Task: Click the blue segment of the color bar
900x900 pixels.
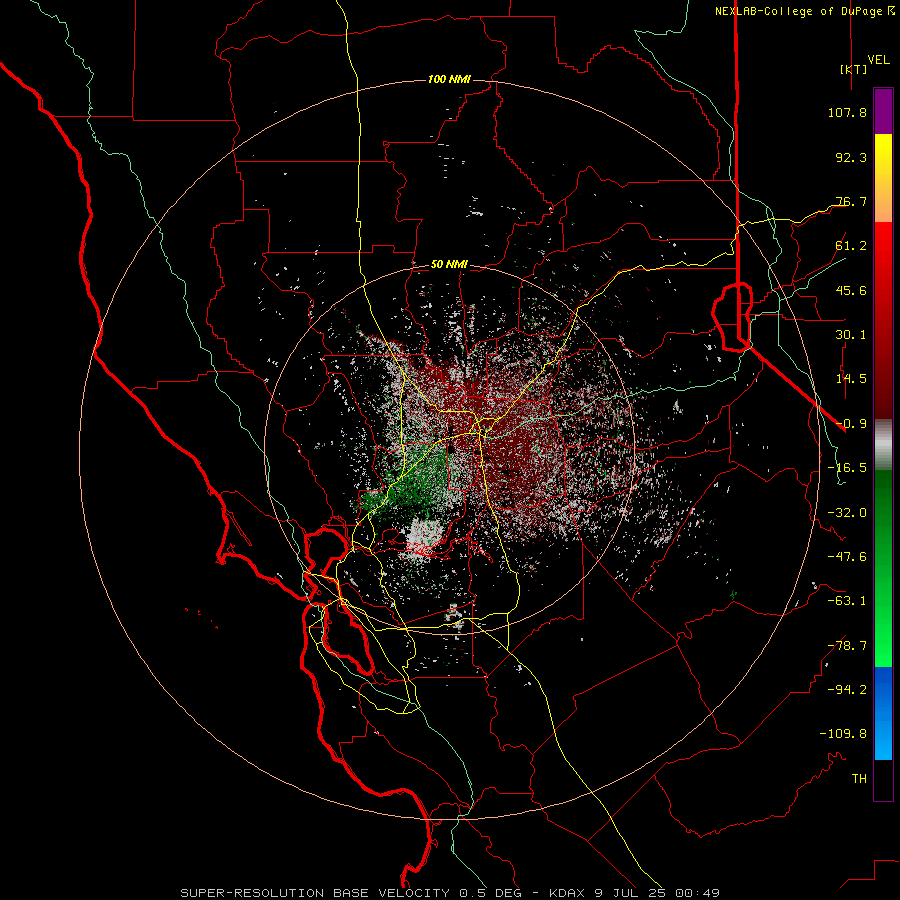Action: (883, 713)
